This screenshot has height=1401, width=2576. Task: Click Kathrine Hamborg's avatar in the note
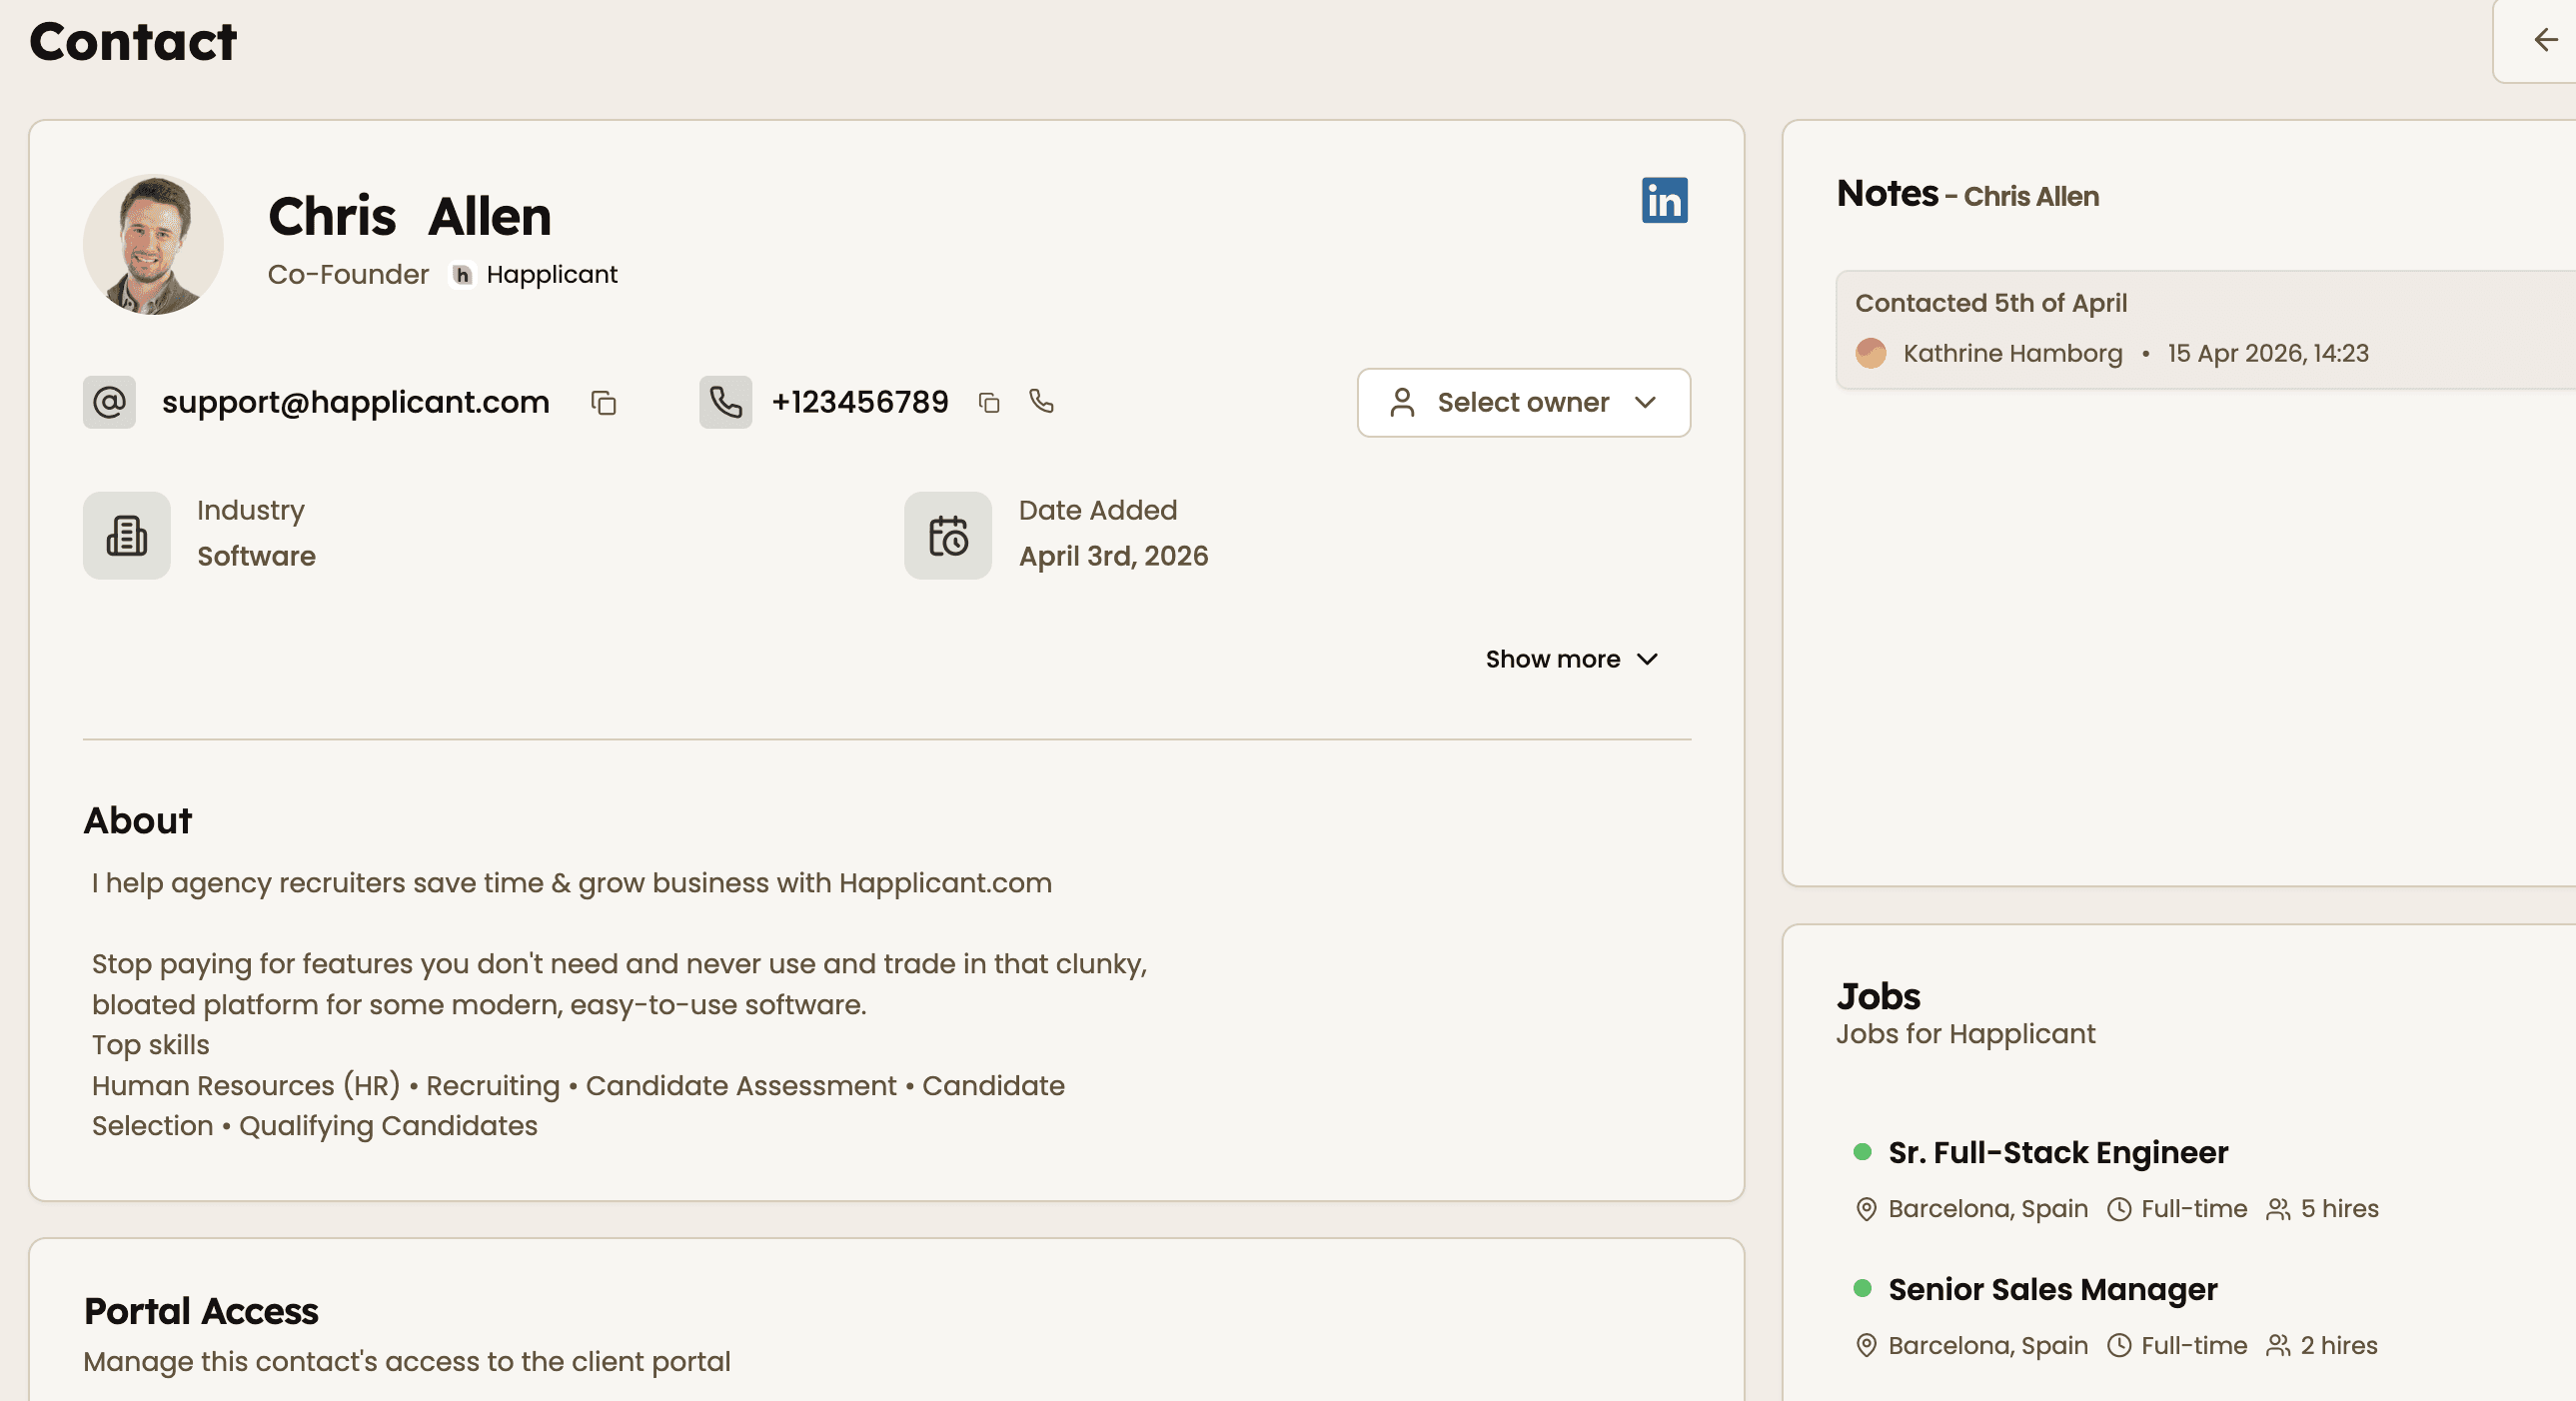1870,353
